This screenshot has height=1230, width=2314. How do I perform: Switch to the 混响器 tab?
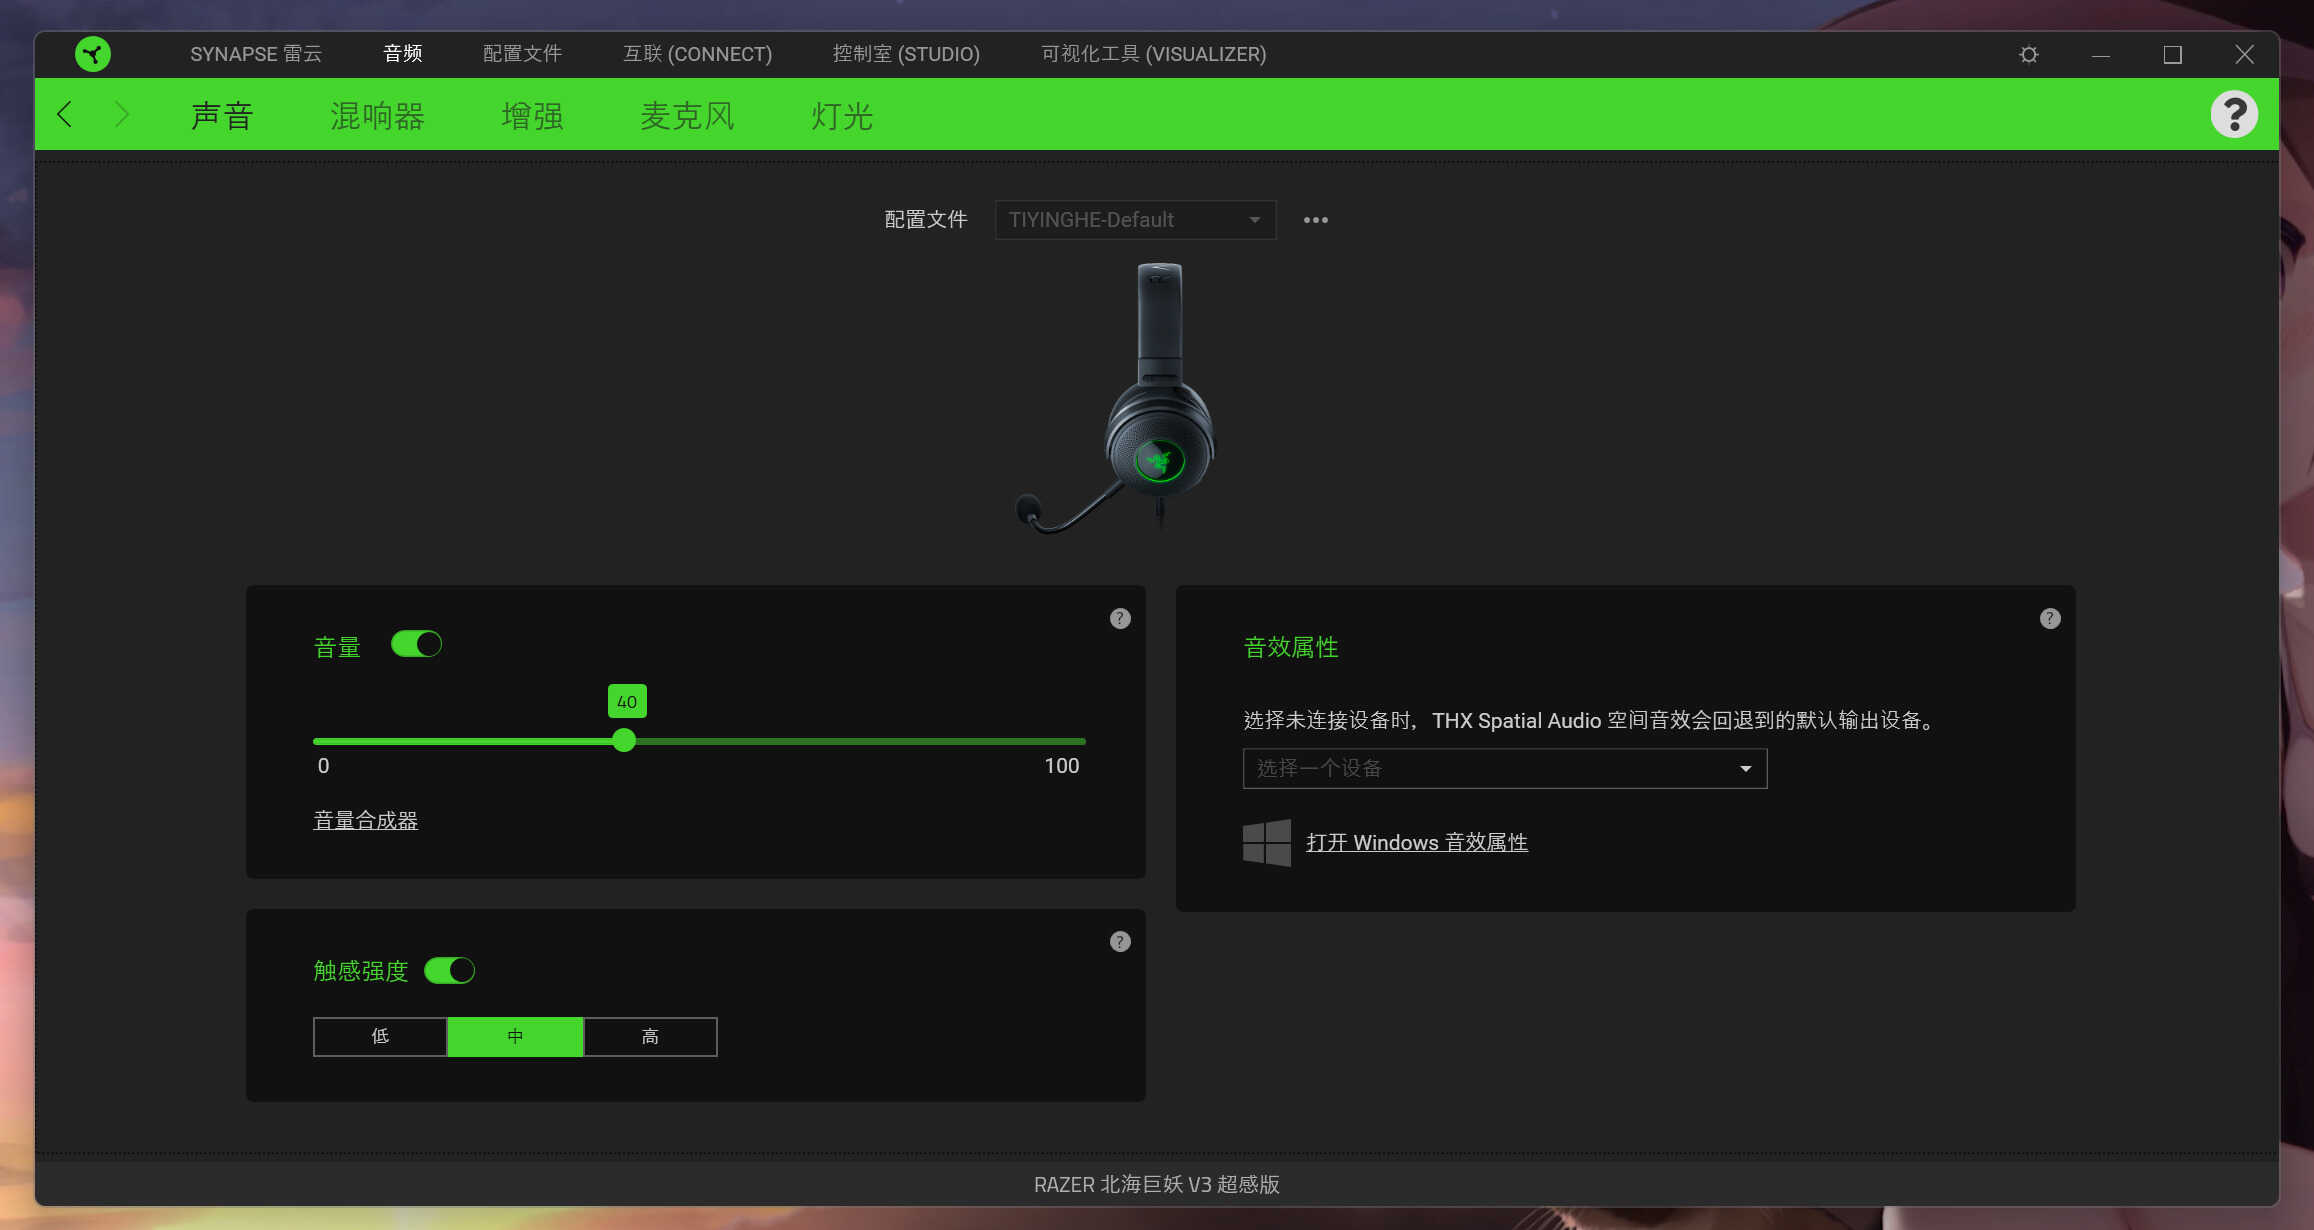click(x=377, y=116)
